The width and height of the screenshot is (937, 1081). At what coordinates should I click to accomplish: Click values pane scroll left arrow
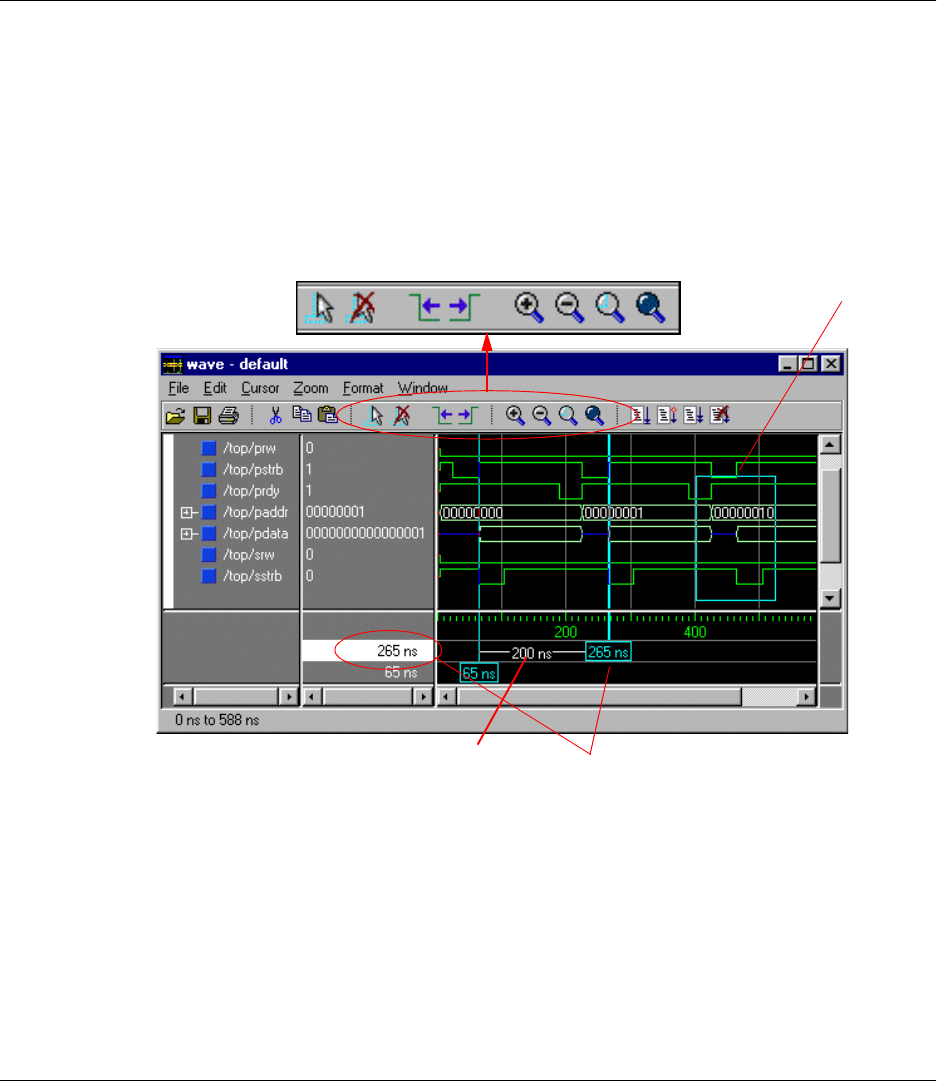click(312, 697)
